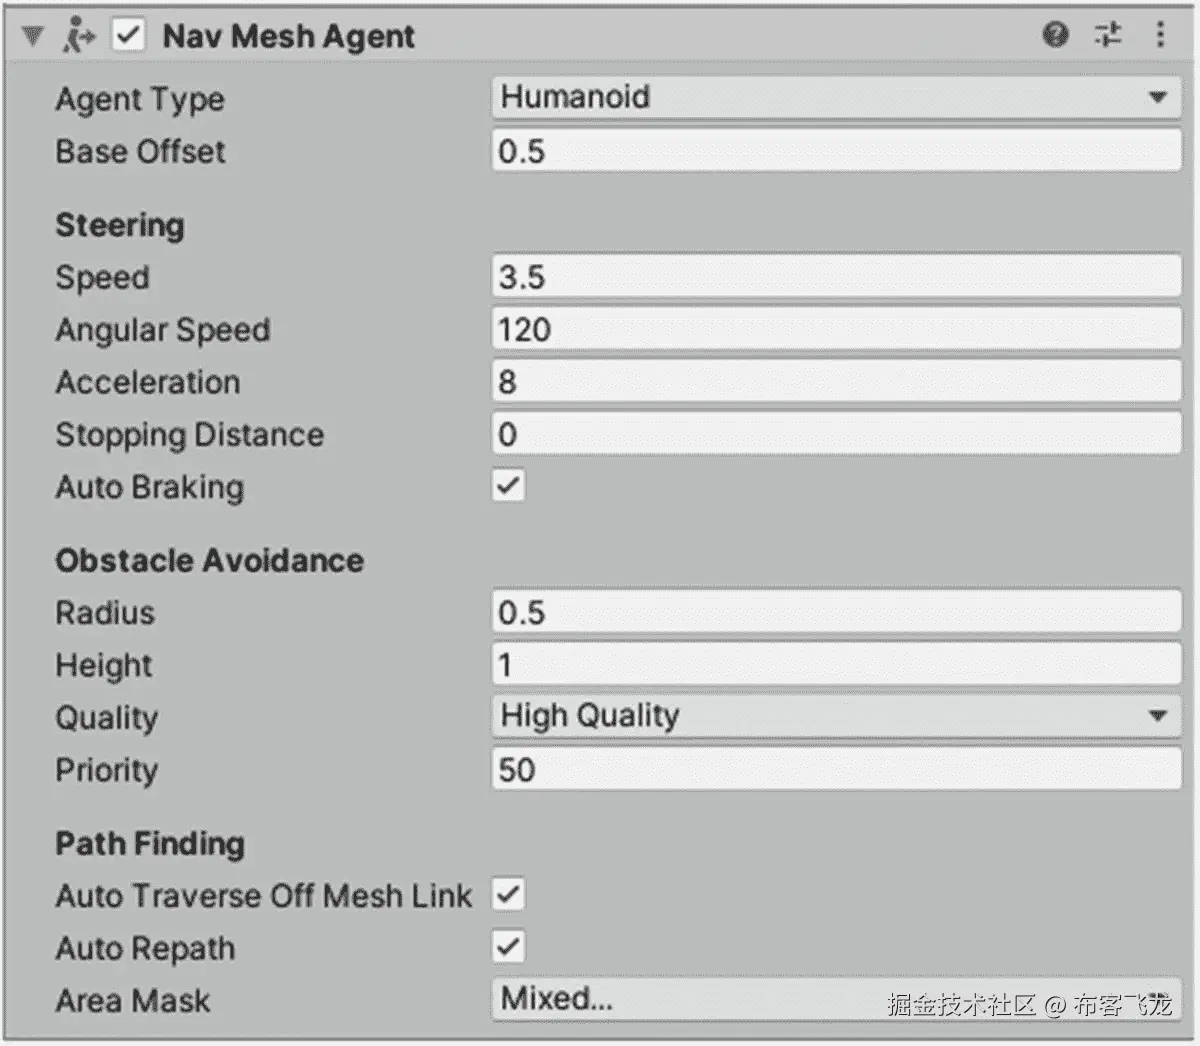Open the Area Mask dropdown
The image size is (1200, 1046).
click(x=837, y=999)
